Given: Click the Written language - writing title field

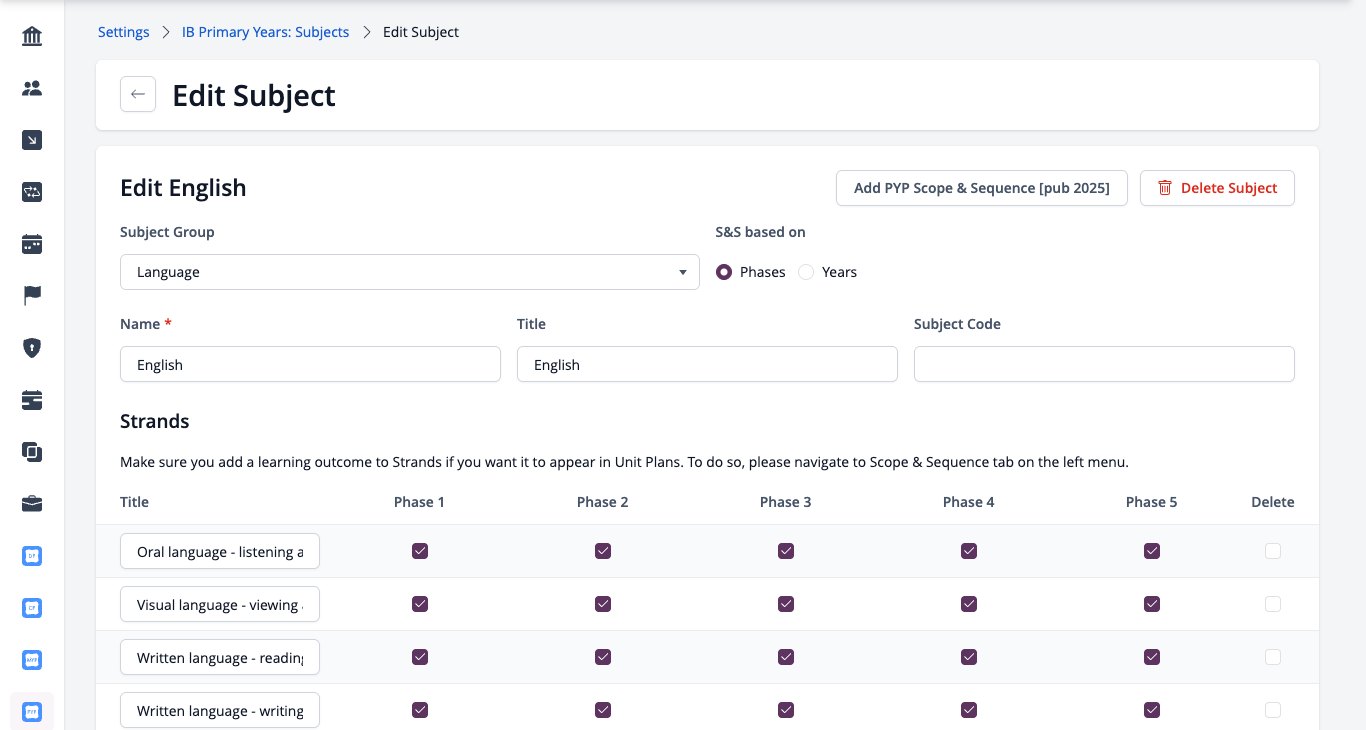Looking at the screenshot, I should [x=220, y=711].
